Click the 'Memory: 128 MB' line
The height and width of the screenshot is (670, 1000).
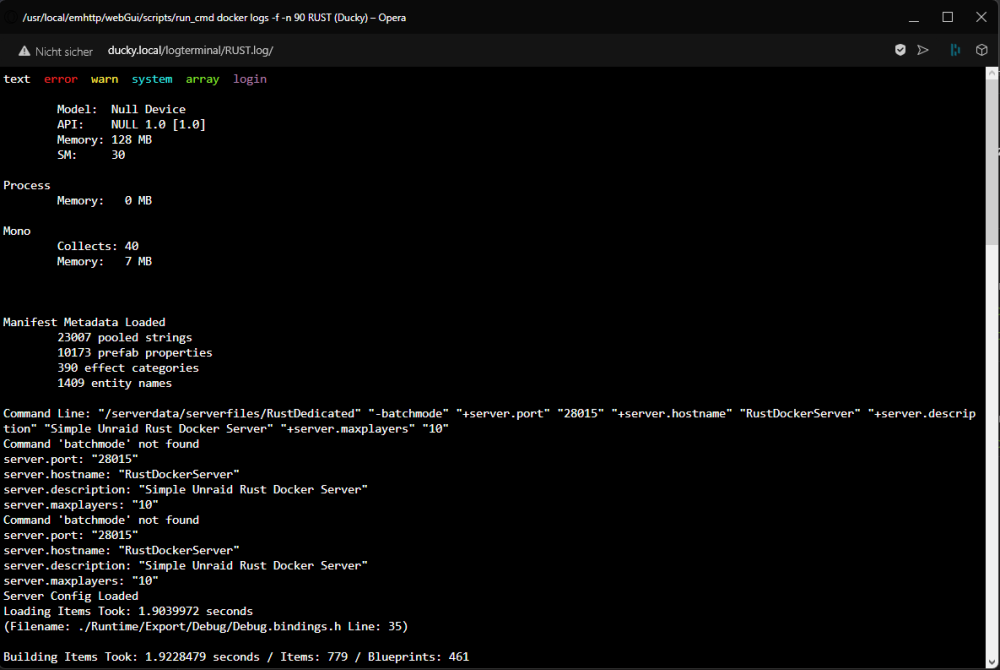104,140
